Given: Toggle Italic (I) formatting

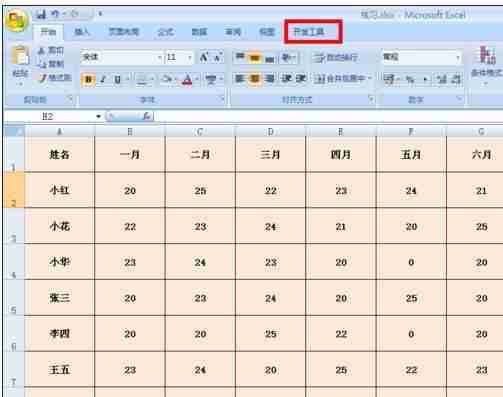Looking at the screenshot, I should [103, 79].
